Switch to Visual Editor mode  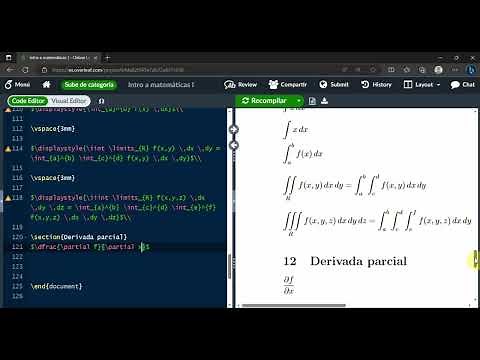69,101
